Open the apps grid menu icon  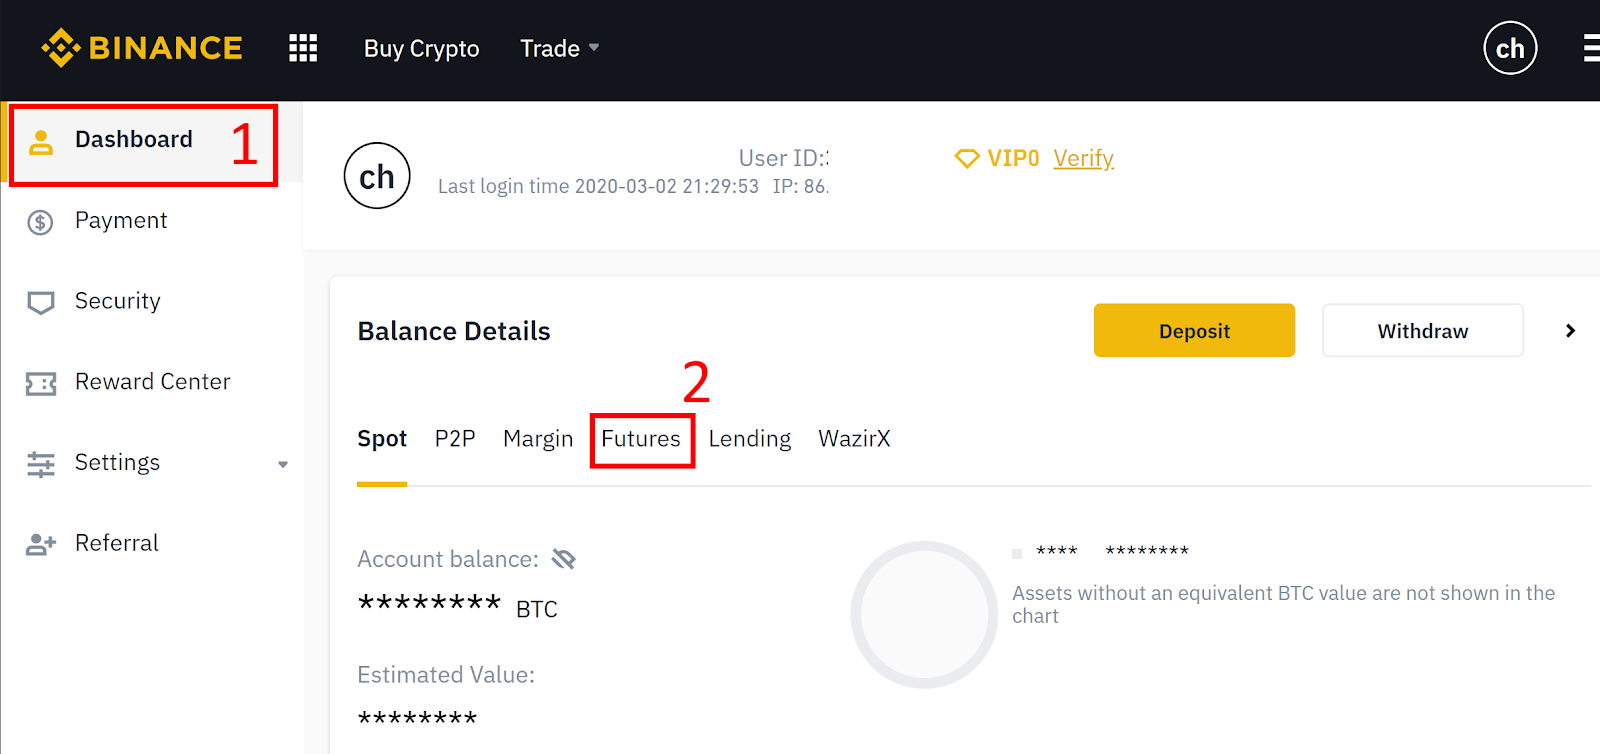(x=303, y=48)
